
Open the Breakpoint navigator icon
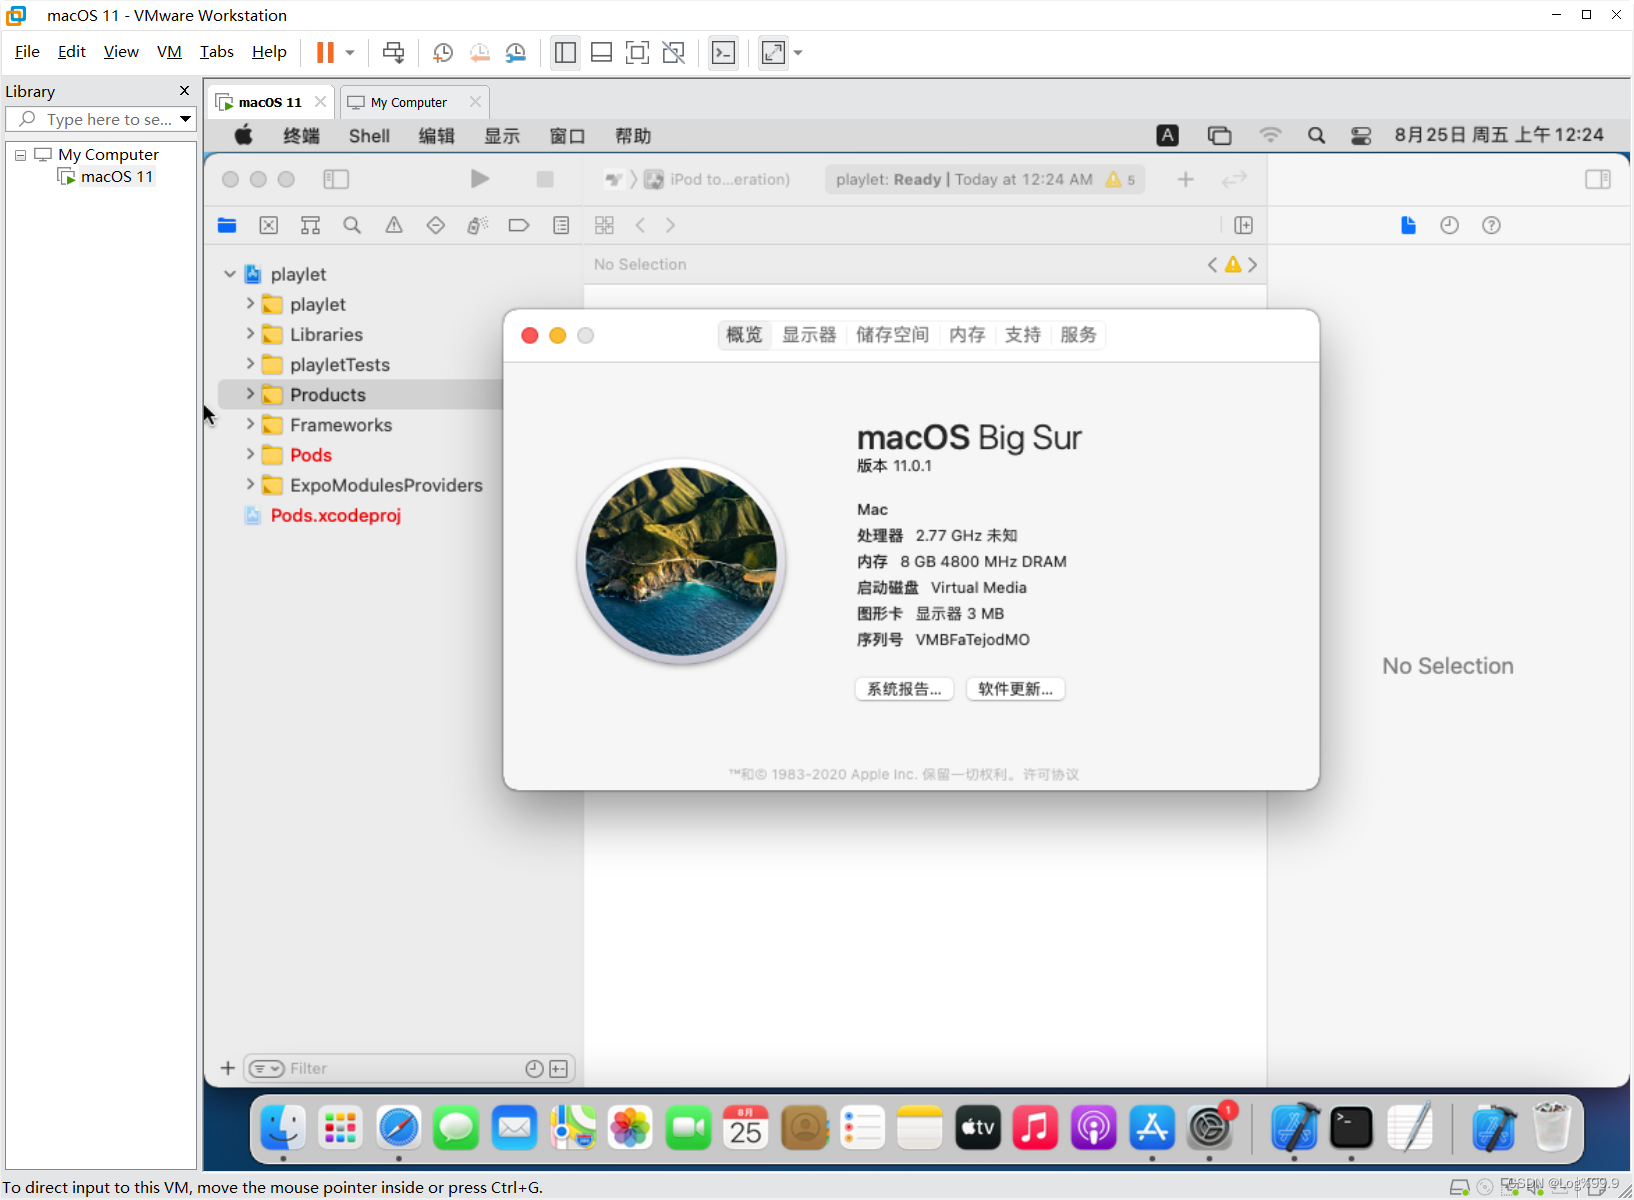point(519,225)
